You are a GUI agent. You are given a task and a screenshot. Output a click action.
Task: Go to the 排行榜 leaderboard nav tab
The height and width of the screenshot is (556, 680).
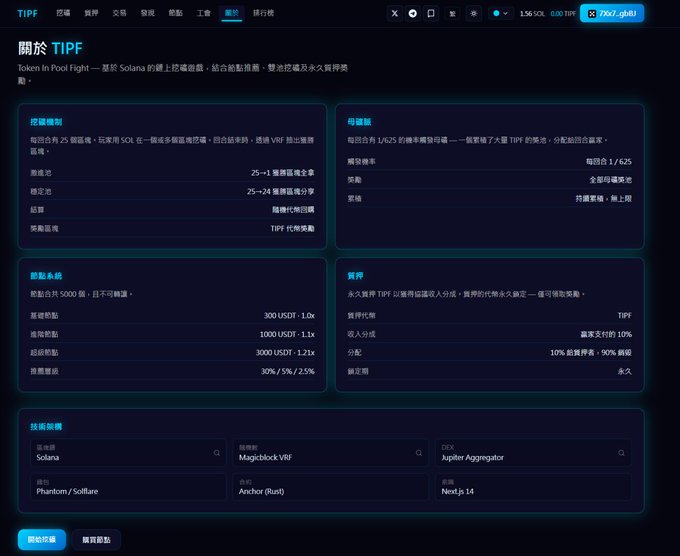pyautogui.click(x=264, y=13)
